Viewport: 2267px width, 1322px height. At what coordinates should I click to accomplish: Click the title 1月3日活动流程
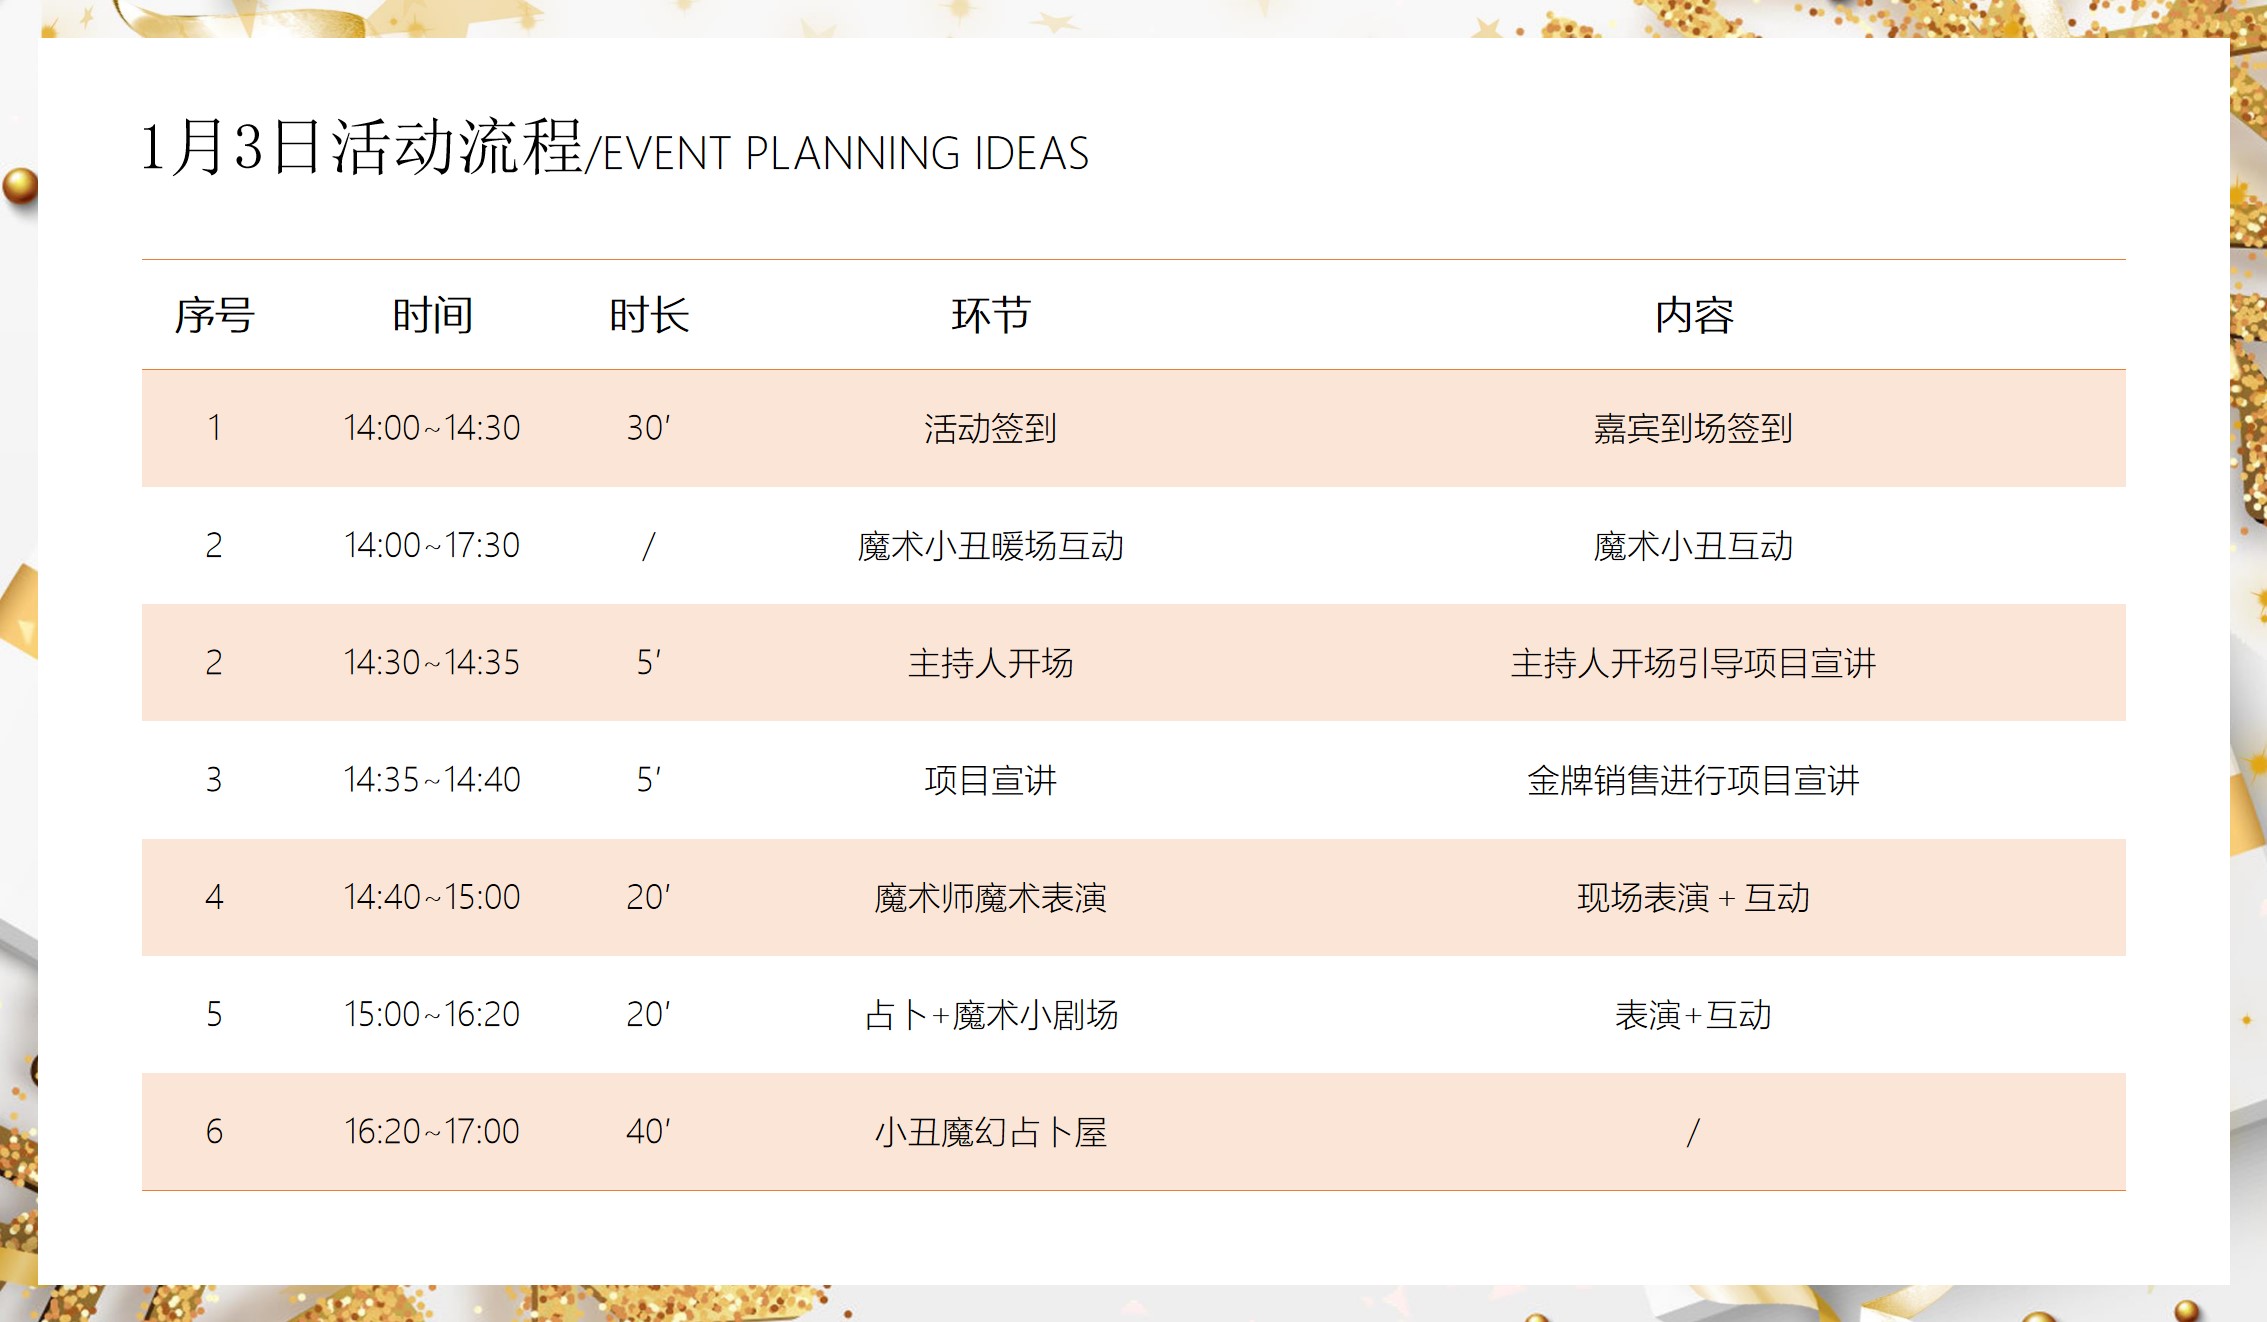tap(362, 147)
